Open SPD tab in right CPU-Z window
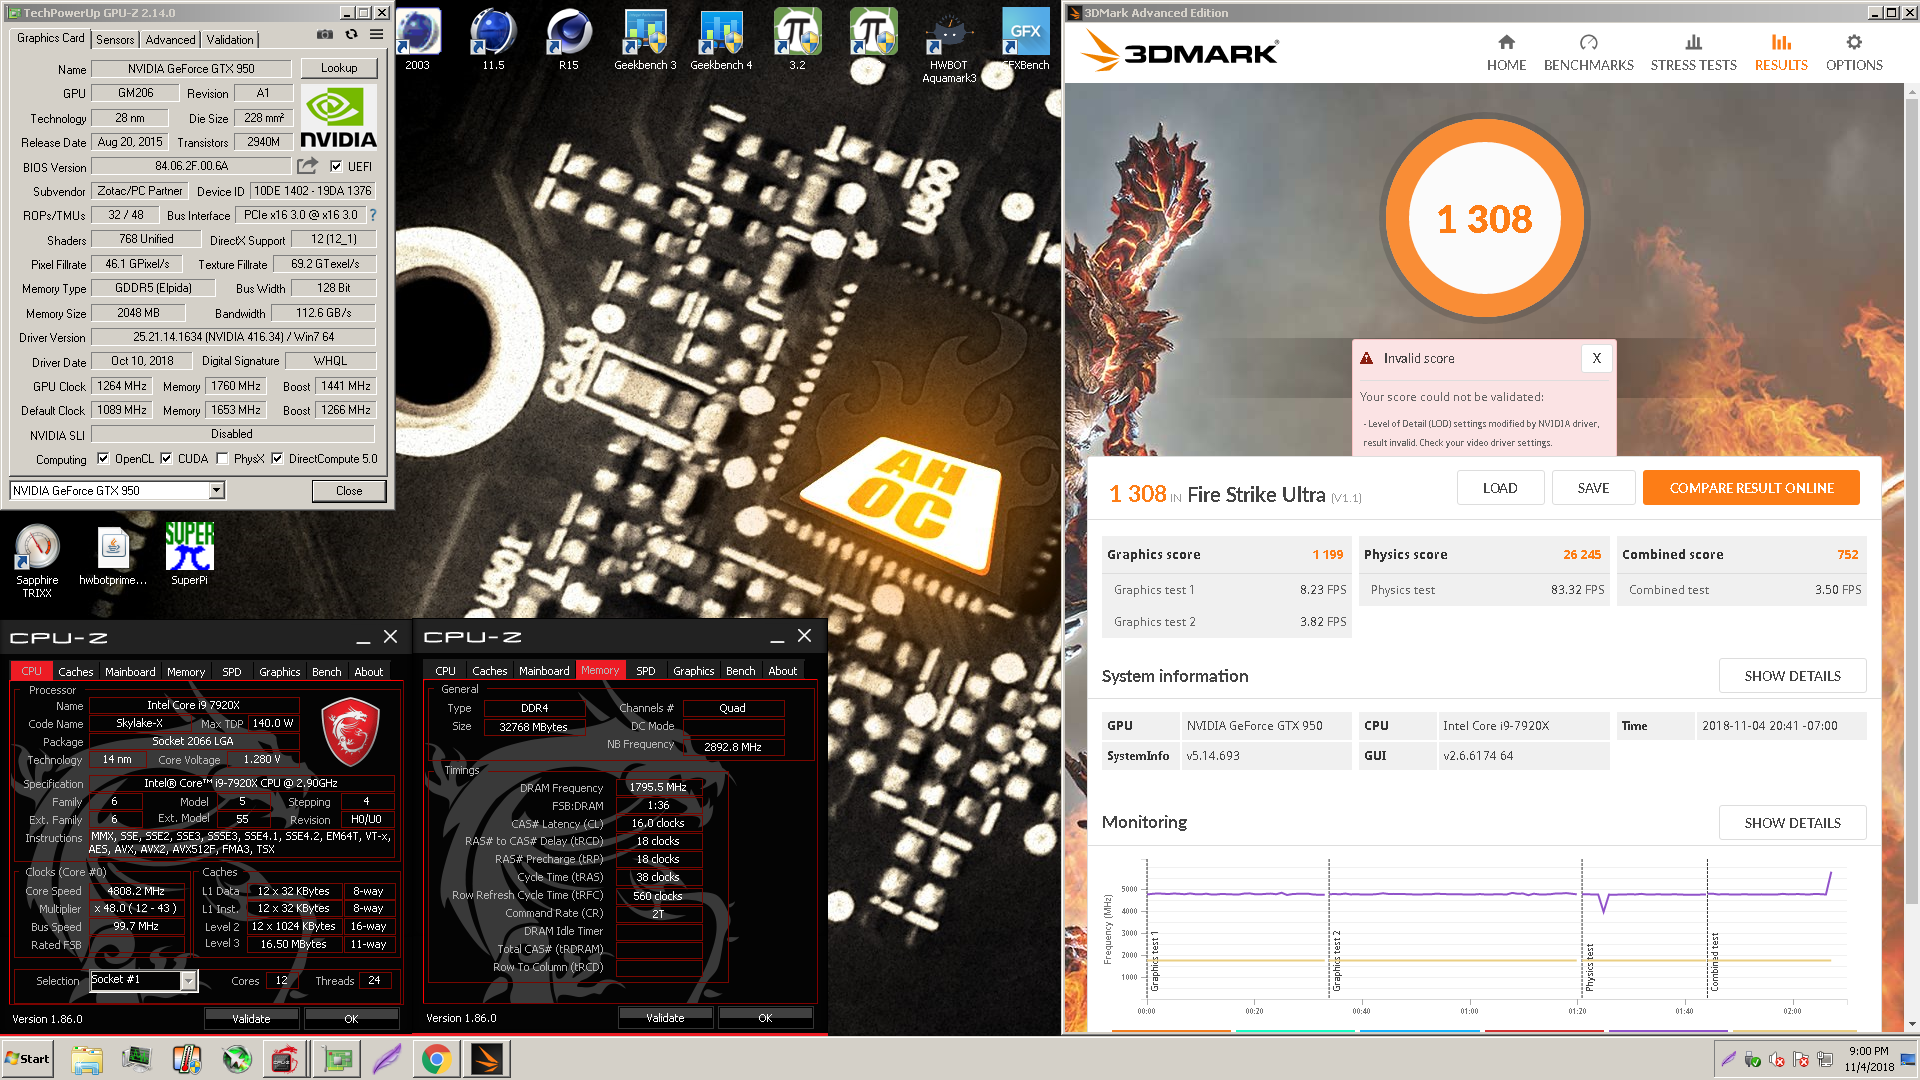This screenshot has width=1920, height=1080. point(646,671)
